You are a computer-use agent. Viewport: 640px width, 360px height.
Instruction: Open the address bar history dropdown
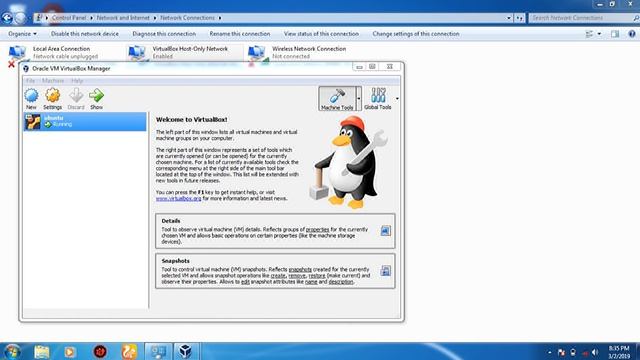click(509, 18)
